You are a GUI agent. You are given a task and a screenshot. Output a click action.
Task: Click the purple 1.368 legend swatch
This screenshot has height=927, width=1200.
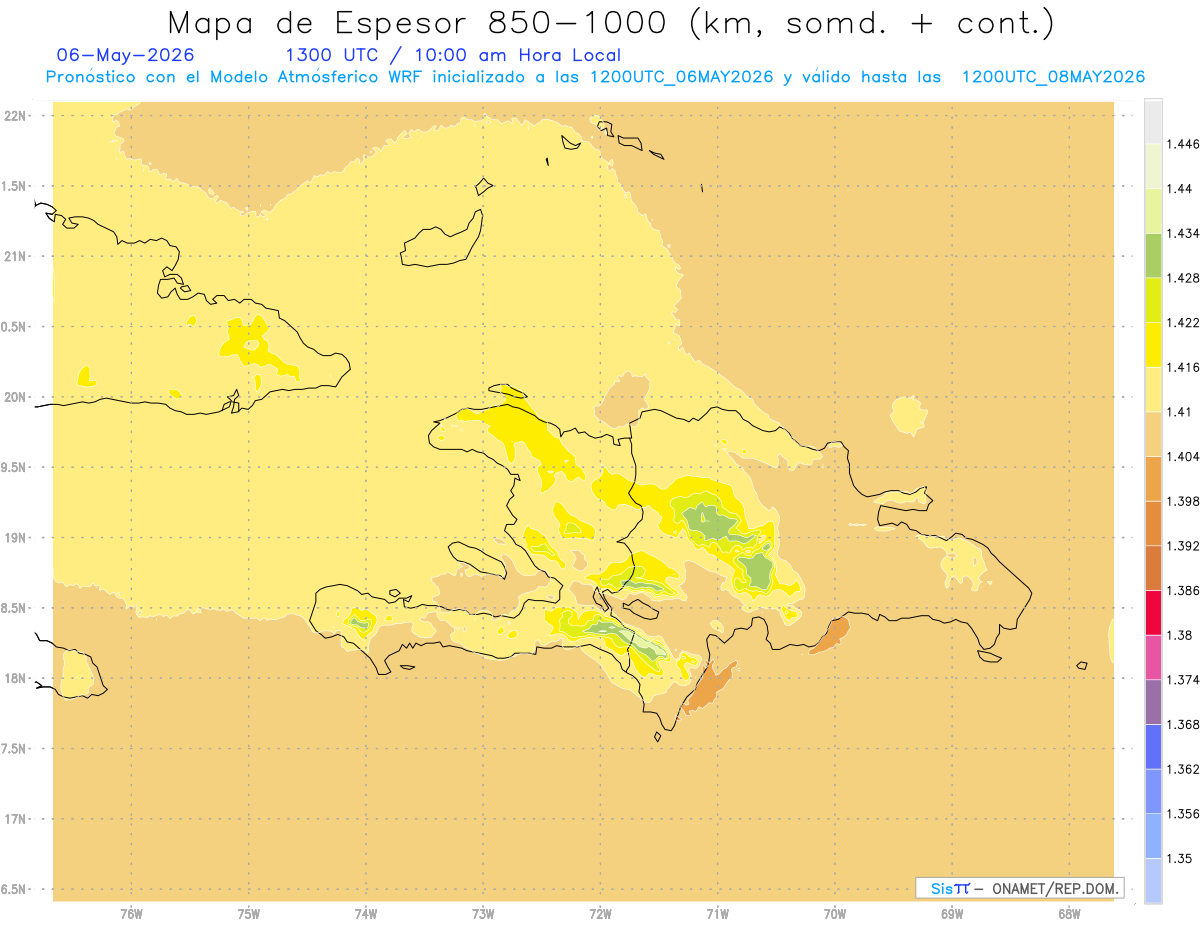click(1153, 702)
